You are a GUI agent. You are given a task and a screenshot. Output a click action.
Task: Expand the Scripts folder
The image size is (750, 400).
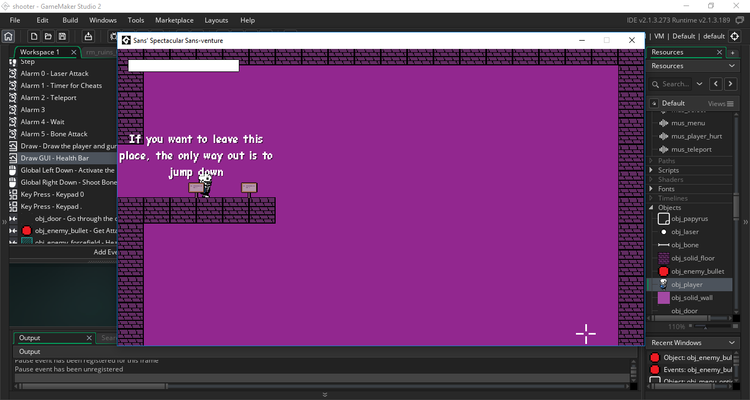(651, 170)
